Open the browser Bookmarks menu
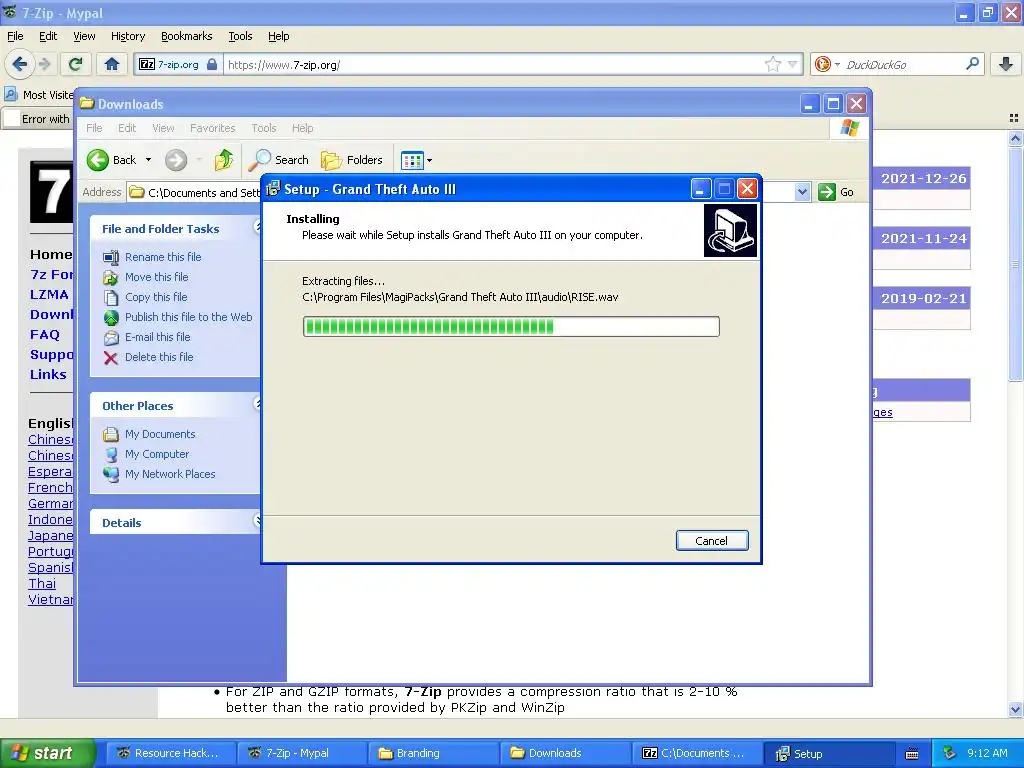This screenshot has width=1024, height=768. [186, 36]
